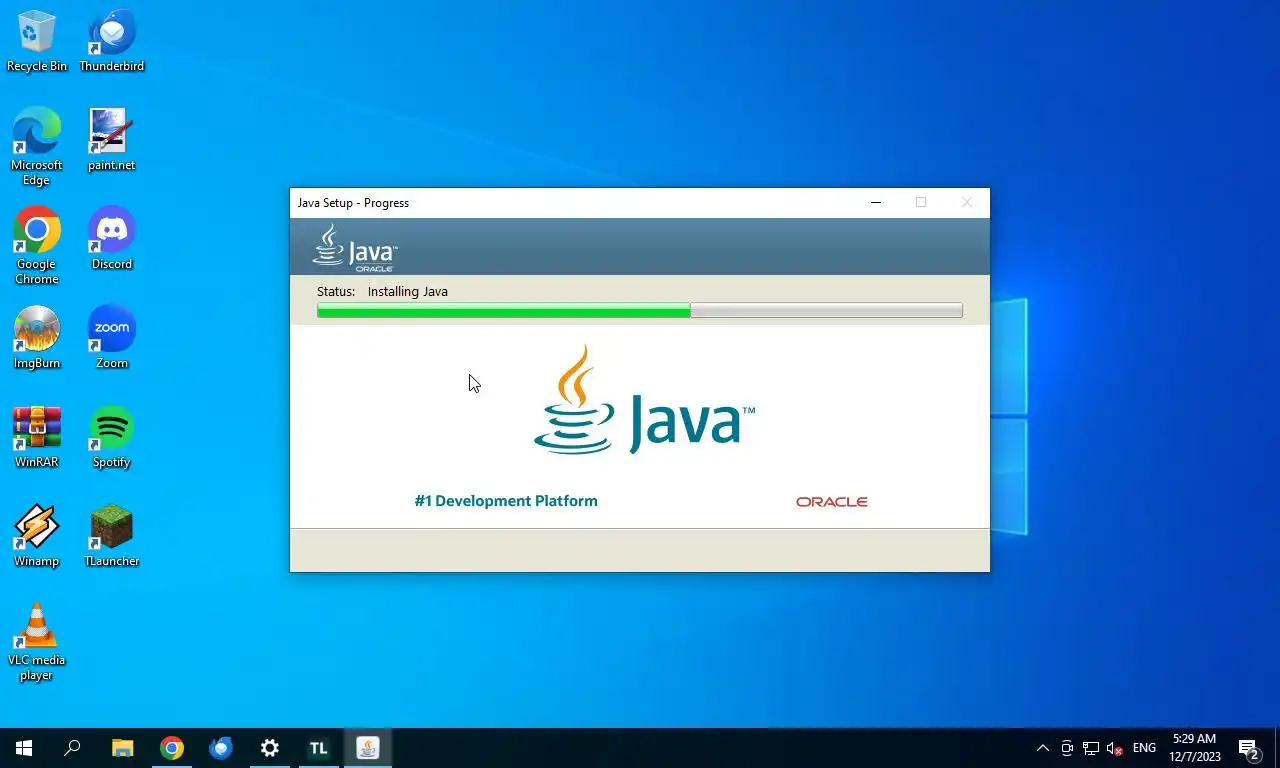
Task: Open the clock showing 5:29 AM
Action: [x=1194, y=748]
